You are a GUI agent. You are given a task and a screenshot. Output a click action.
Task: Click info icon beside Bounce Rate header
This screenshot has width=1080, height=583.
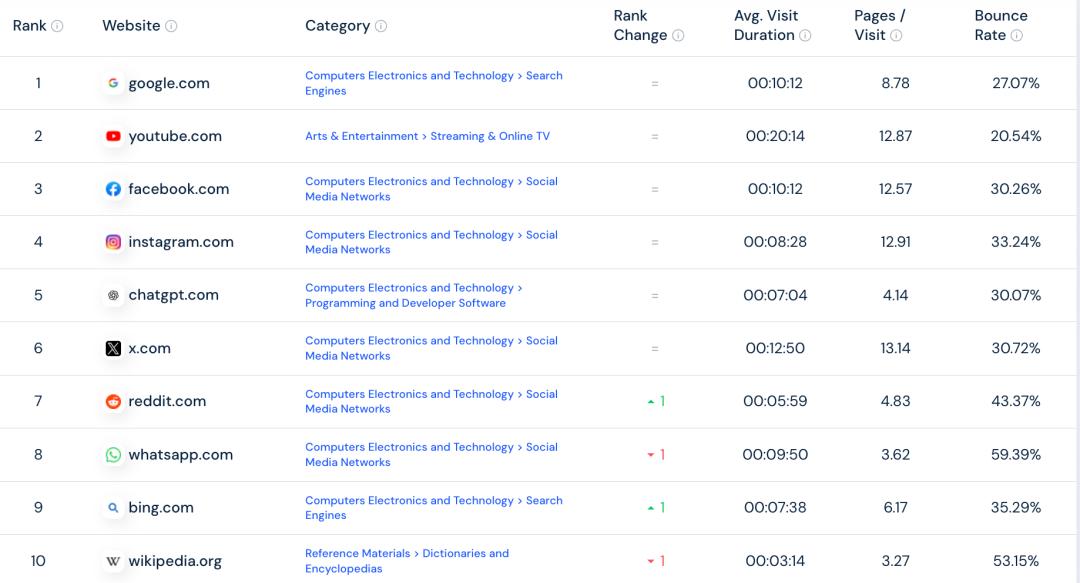(x=1016, y=36)
